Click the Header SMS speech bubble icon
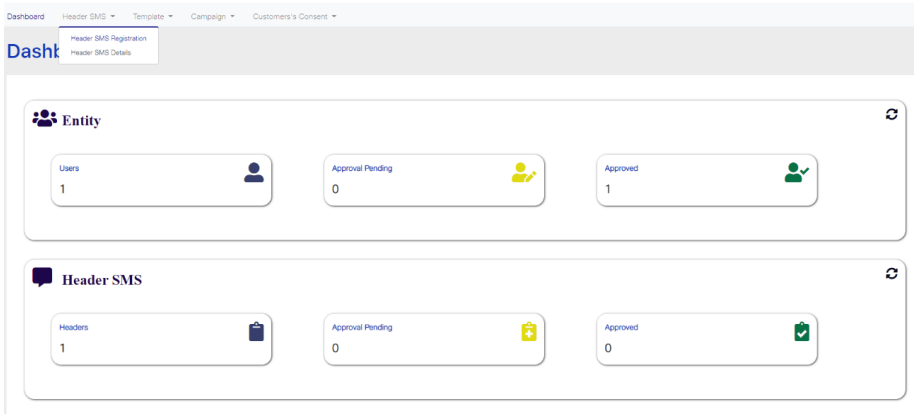 (43, 277)
